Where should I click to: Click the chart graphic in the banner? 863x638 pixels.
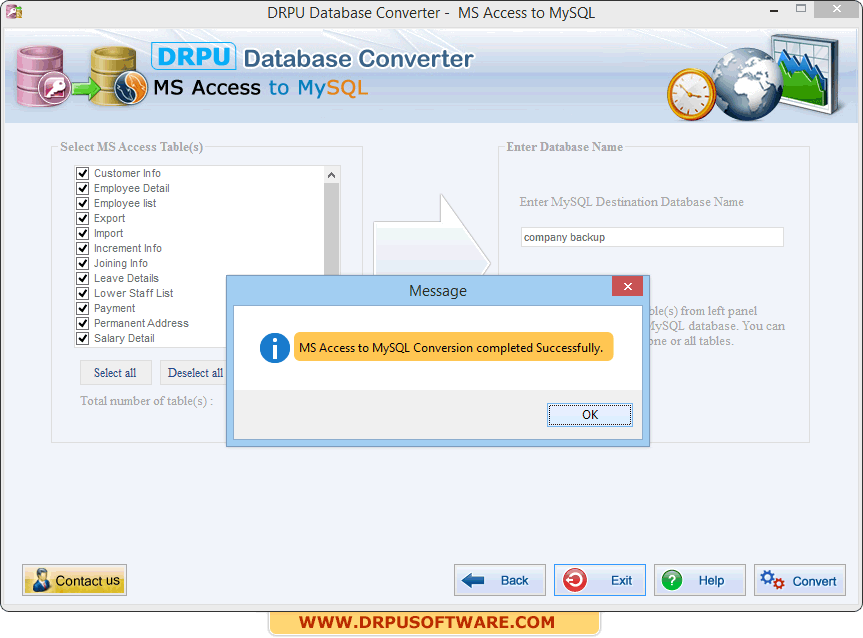806,73
